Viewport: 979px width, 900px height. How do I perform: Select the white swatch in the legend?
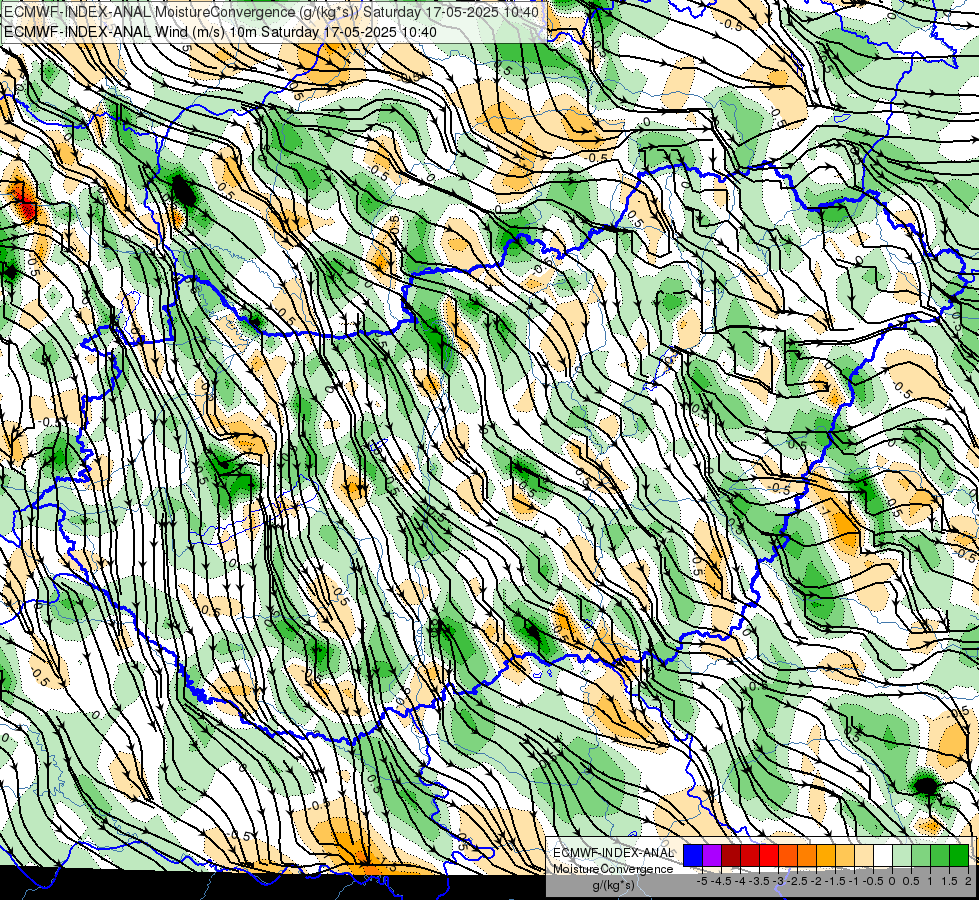(x=883, y=855)
